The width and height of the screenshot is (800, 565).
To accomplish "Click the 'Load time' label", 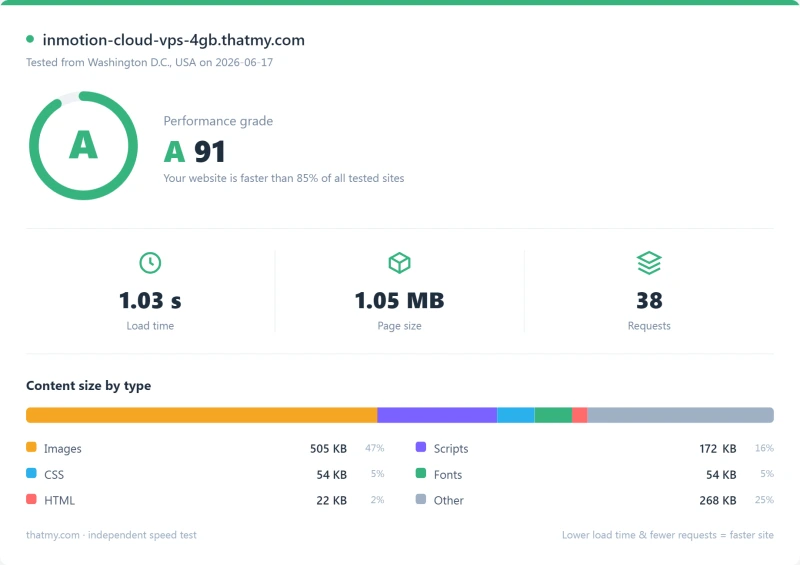I will [x=150, y=326].
